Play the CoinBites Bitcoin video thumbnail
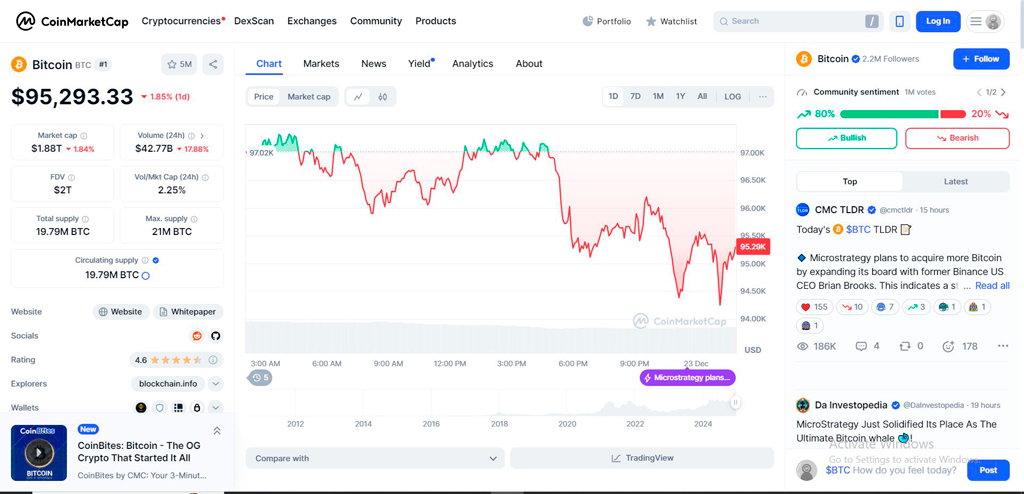Image resolution: width=1024 pixels, height=494 pixels. coord(39,453)
